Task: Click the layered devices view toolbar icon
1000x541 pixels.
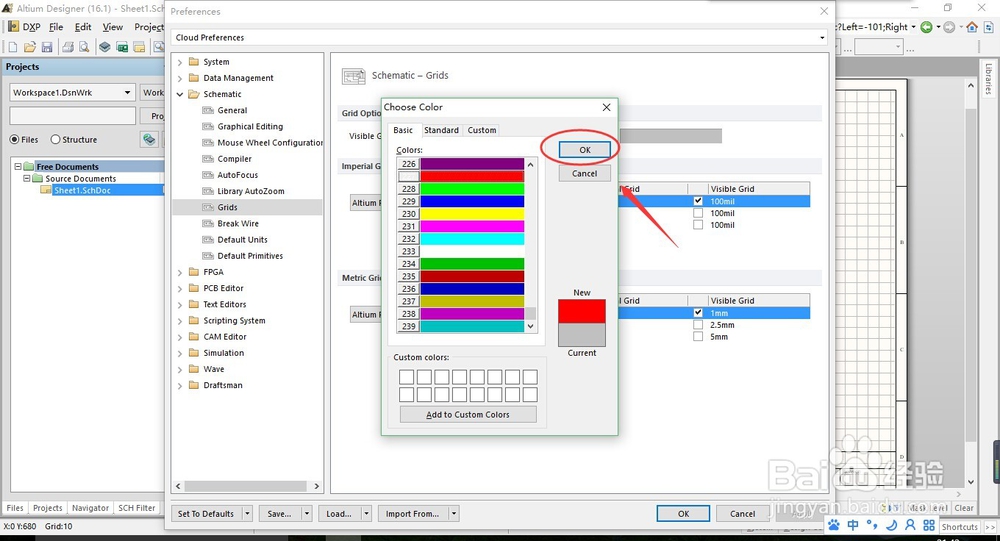Action: click(x=105, y=47)
